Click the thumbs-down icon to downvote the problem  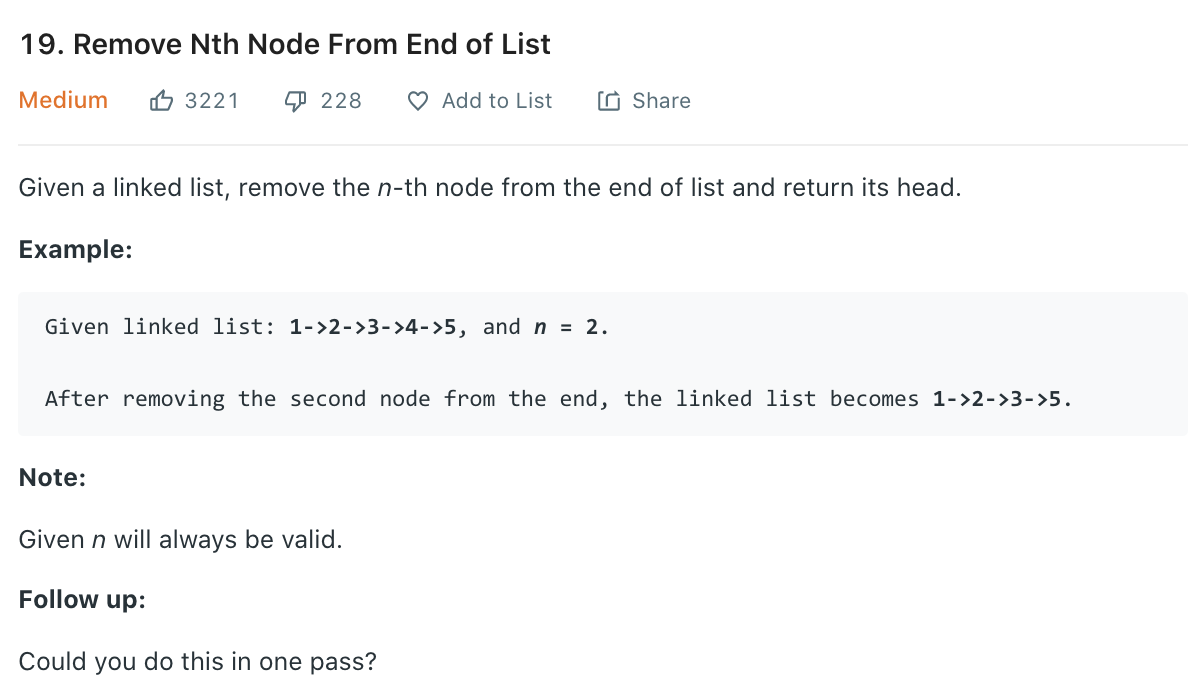294,100
